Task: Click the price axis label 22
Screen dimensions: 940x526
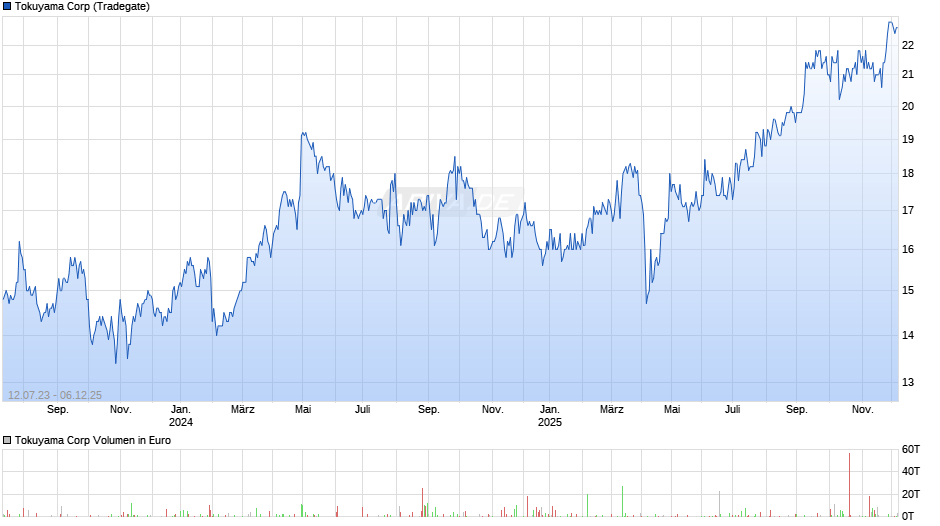Action: pyautogui.click(x=908, y=46)
